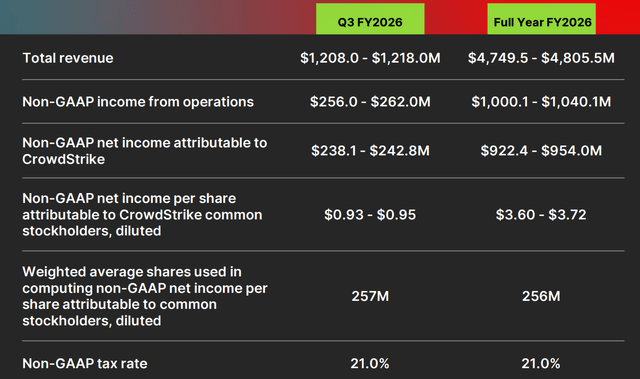Select the net income per share diluted label

(x=142, y=215)
